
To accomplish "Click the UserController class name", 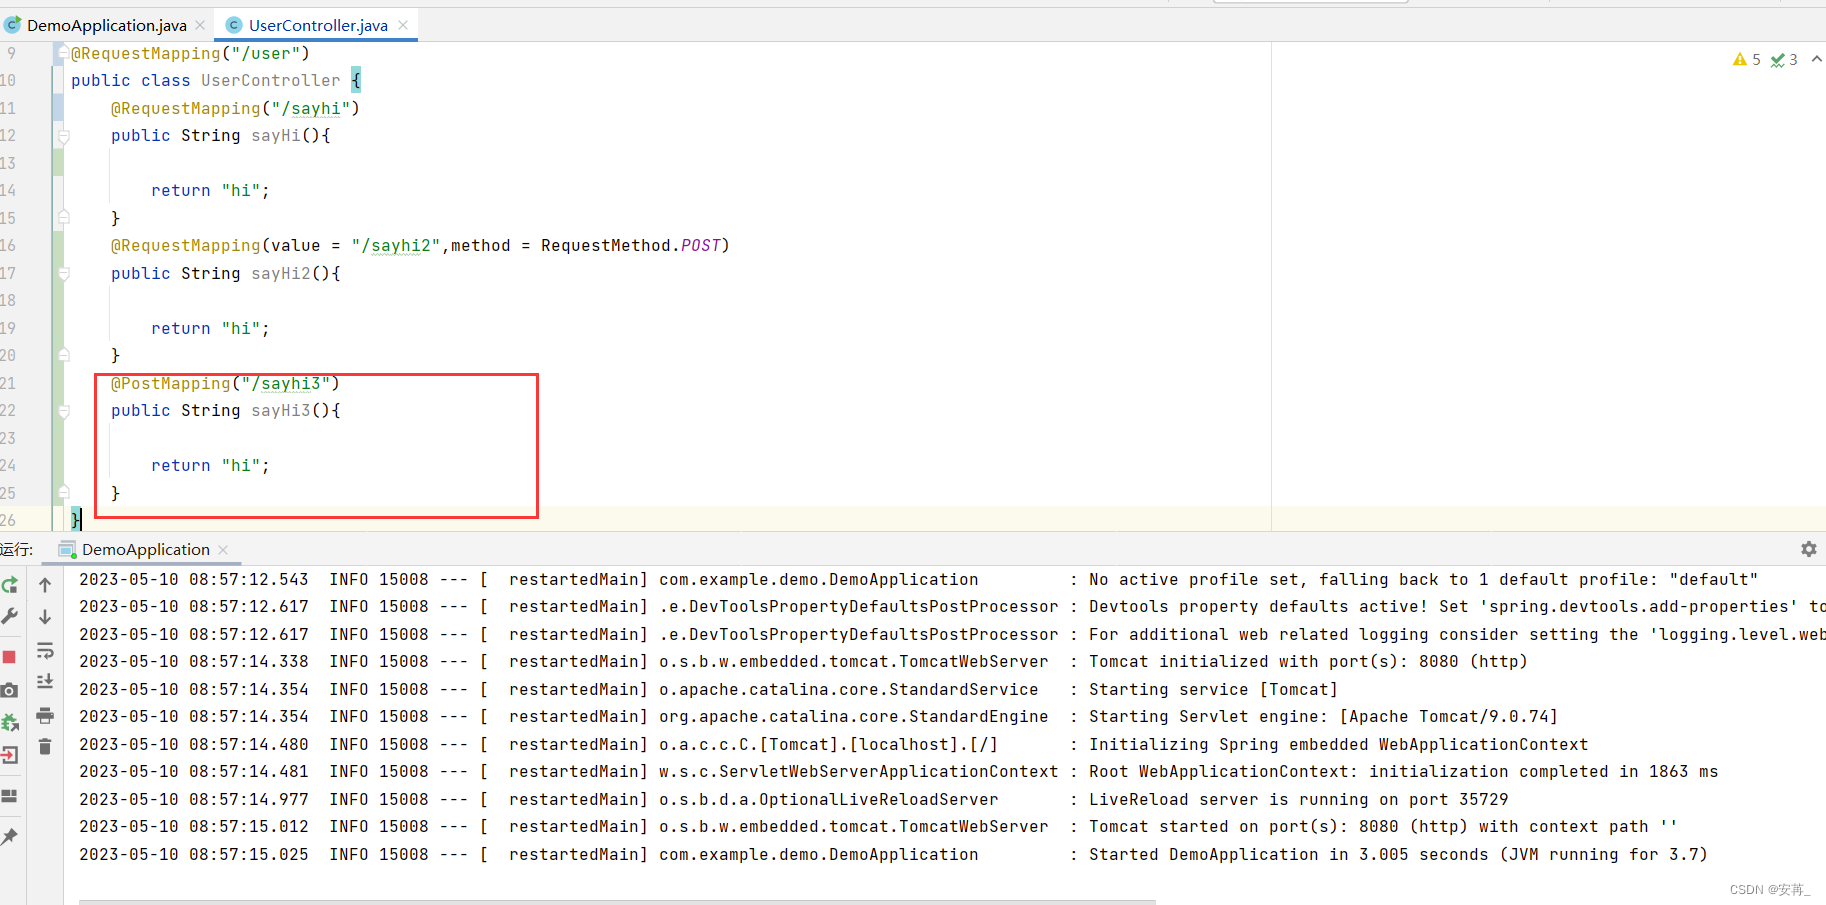I will click(x=271, y=81).
